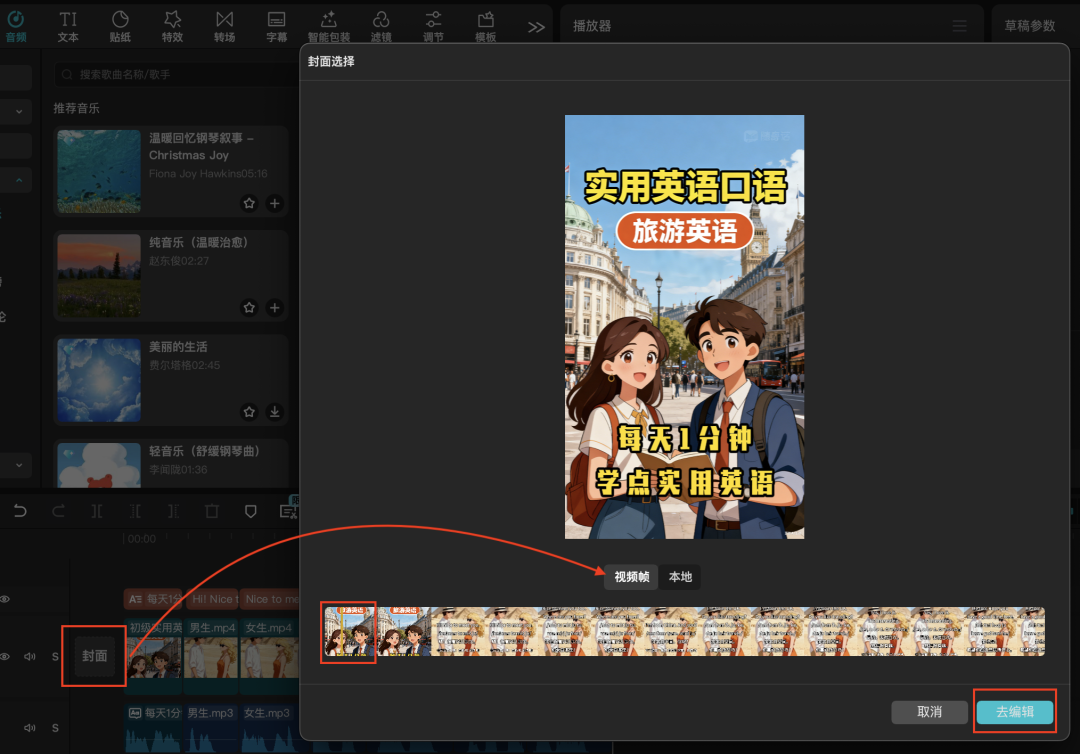Open the 文本 text panel
The width and height of the screenshot is (1080, 754).
coord(68,25)
